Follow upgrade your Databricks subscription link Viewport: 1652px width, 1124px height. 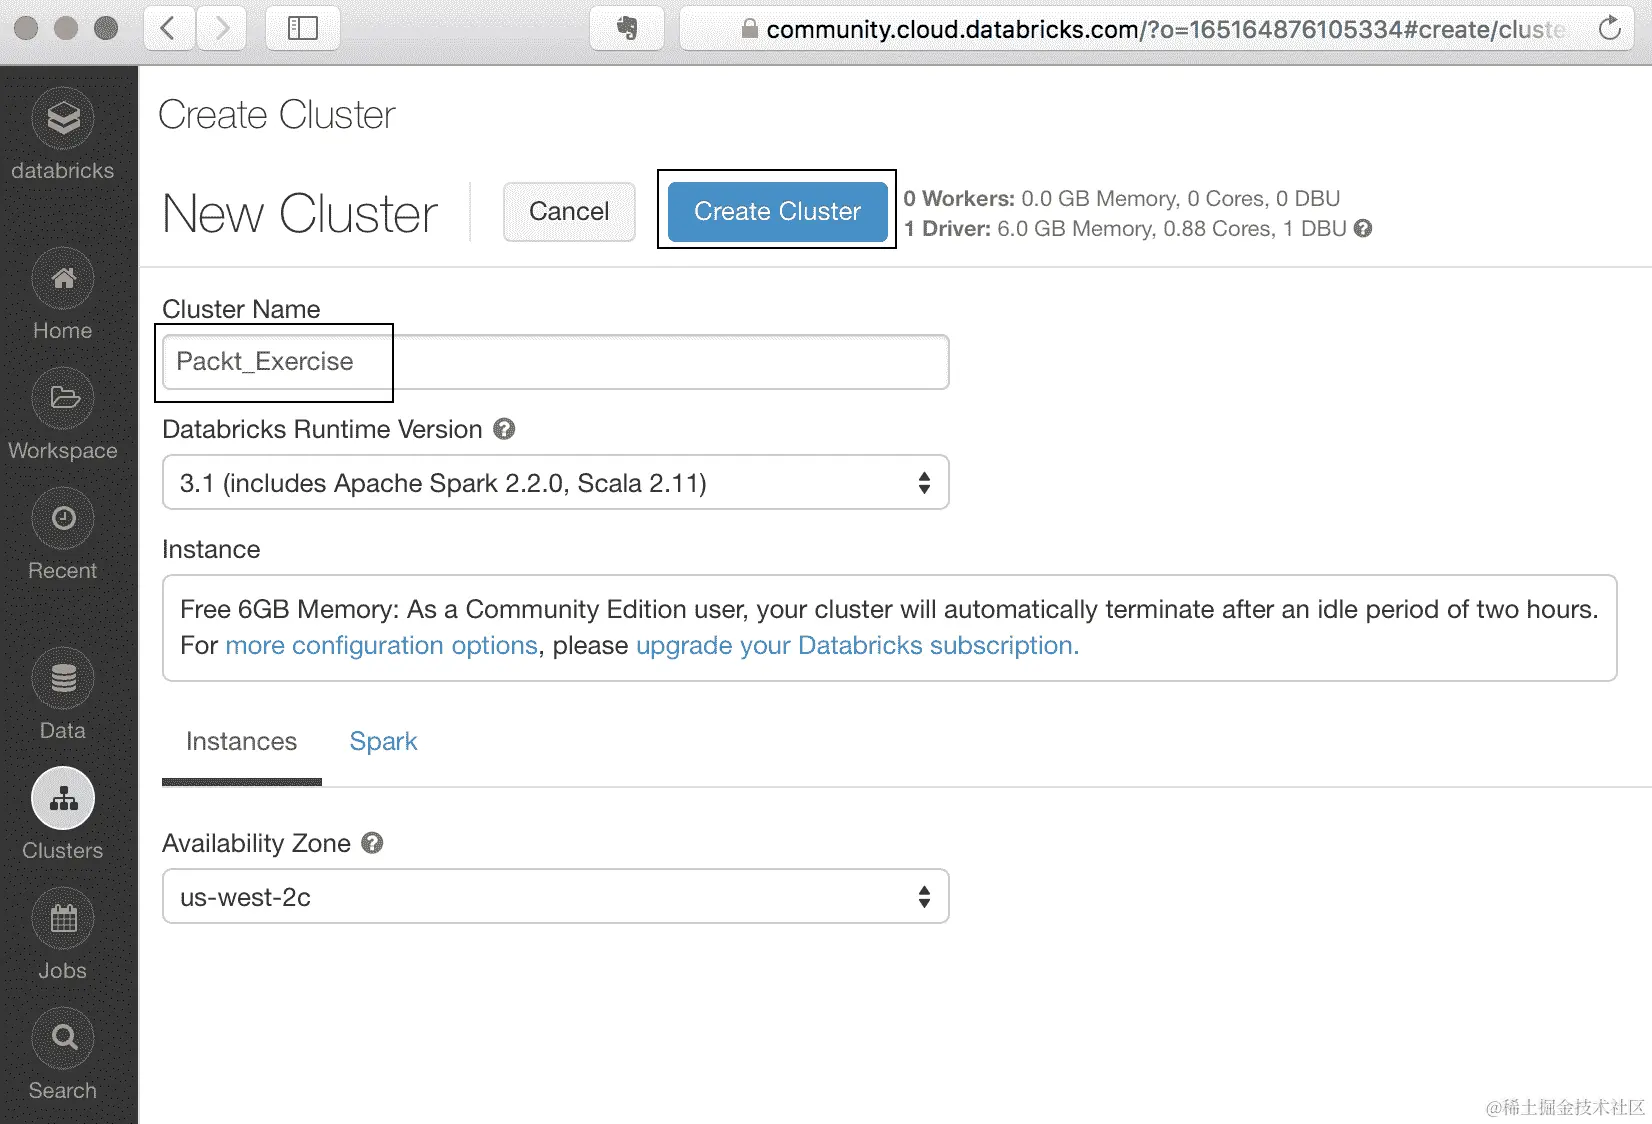857,646
